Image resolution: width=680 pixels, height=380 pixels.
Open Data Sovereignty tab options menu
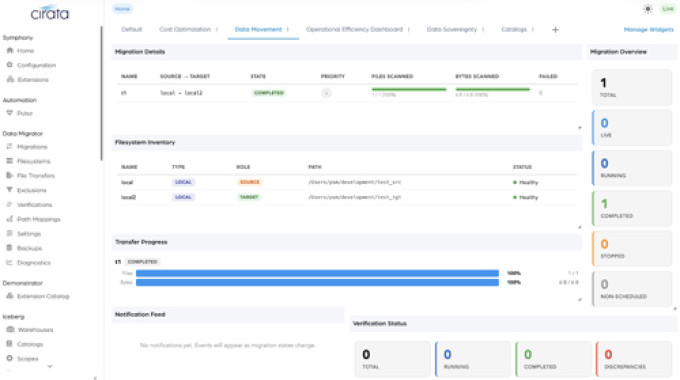coord(483,29)
